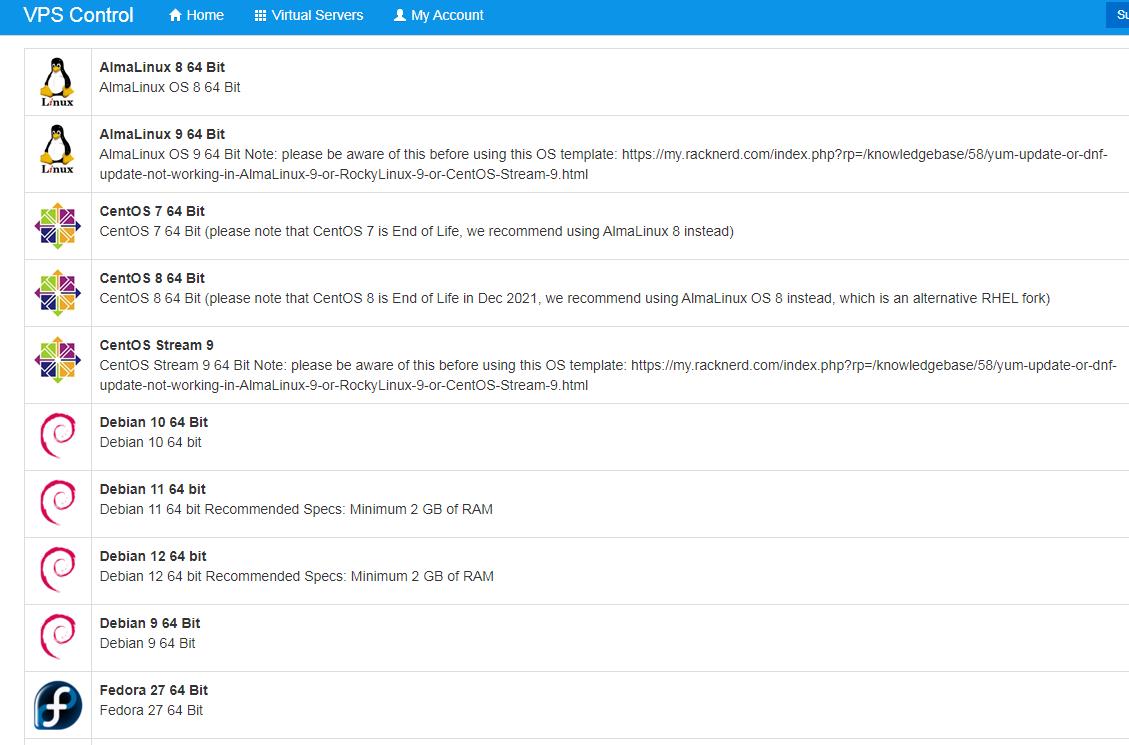Viewport: 1129px width, 745px height.
Task: Choose the CentOS Stream 9 logo icon
Action: point(58,360)
